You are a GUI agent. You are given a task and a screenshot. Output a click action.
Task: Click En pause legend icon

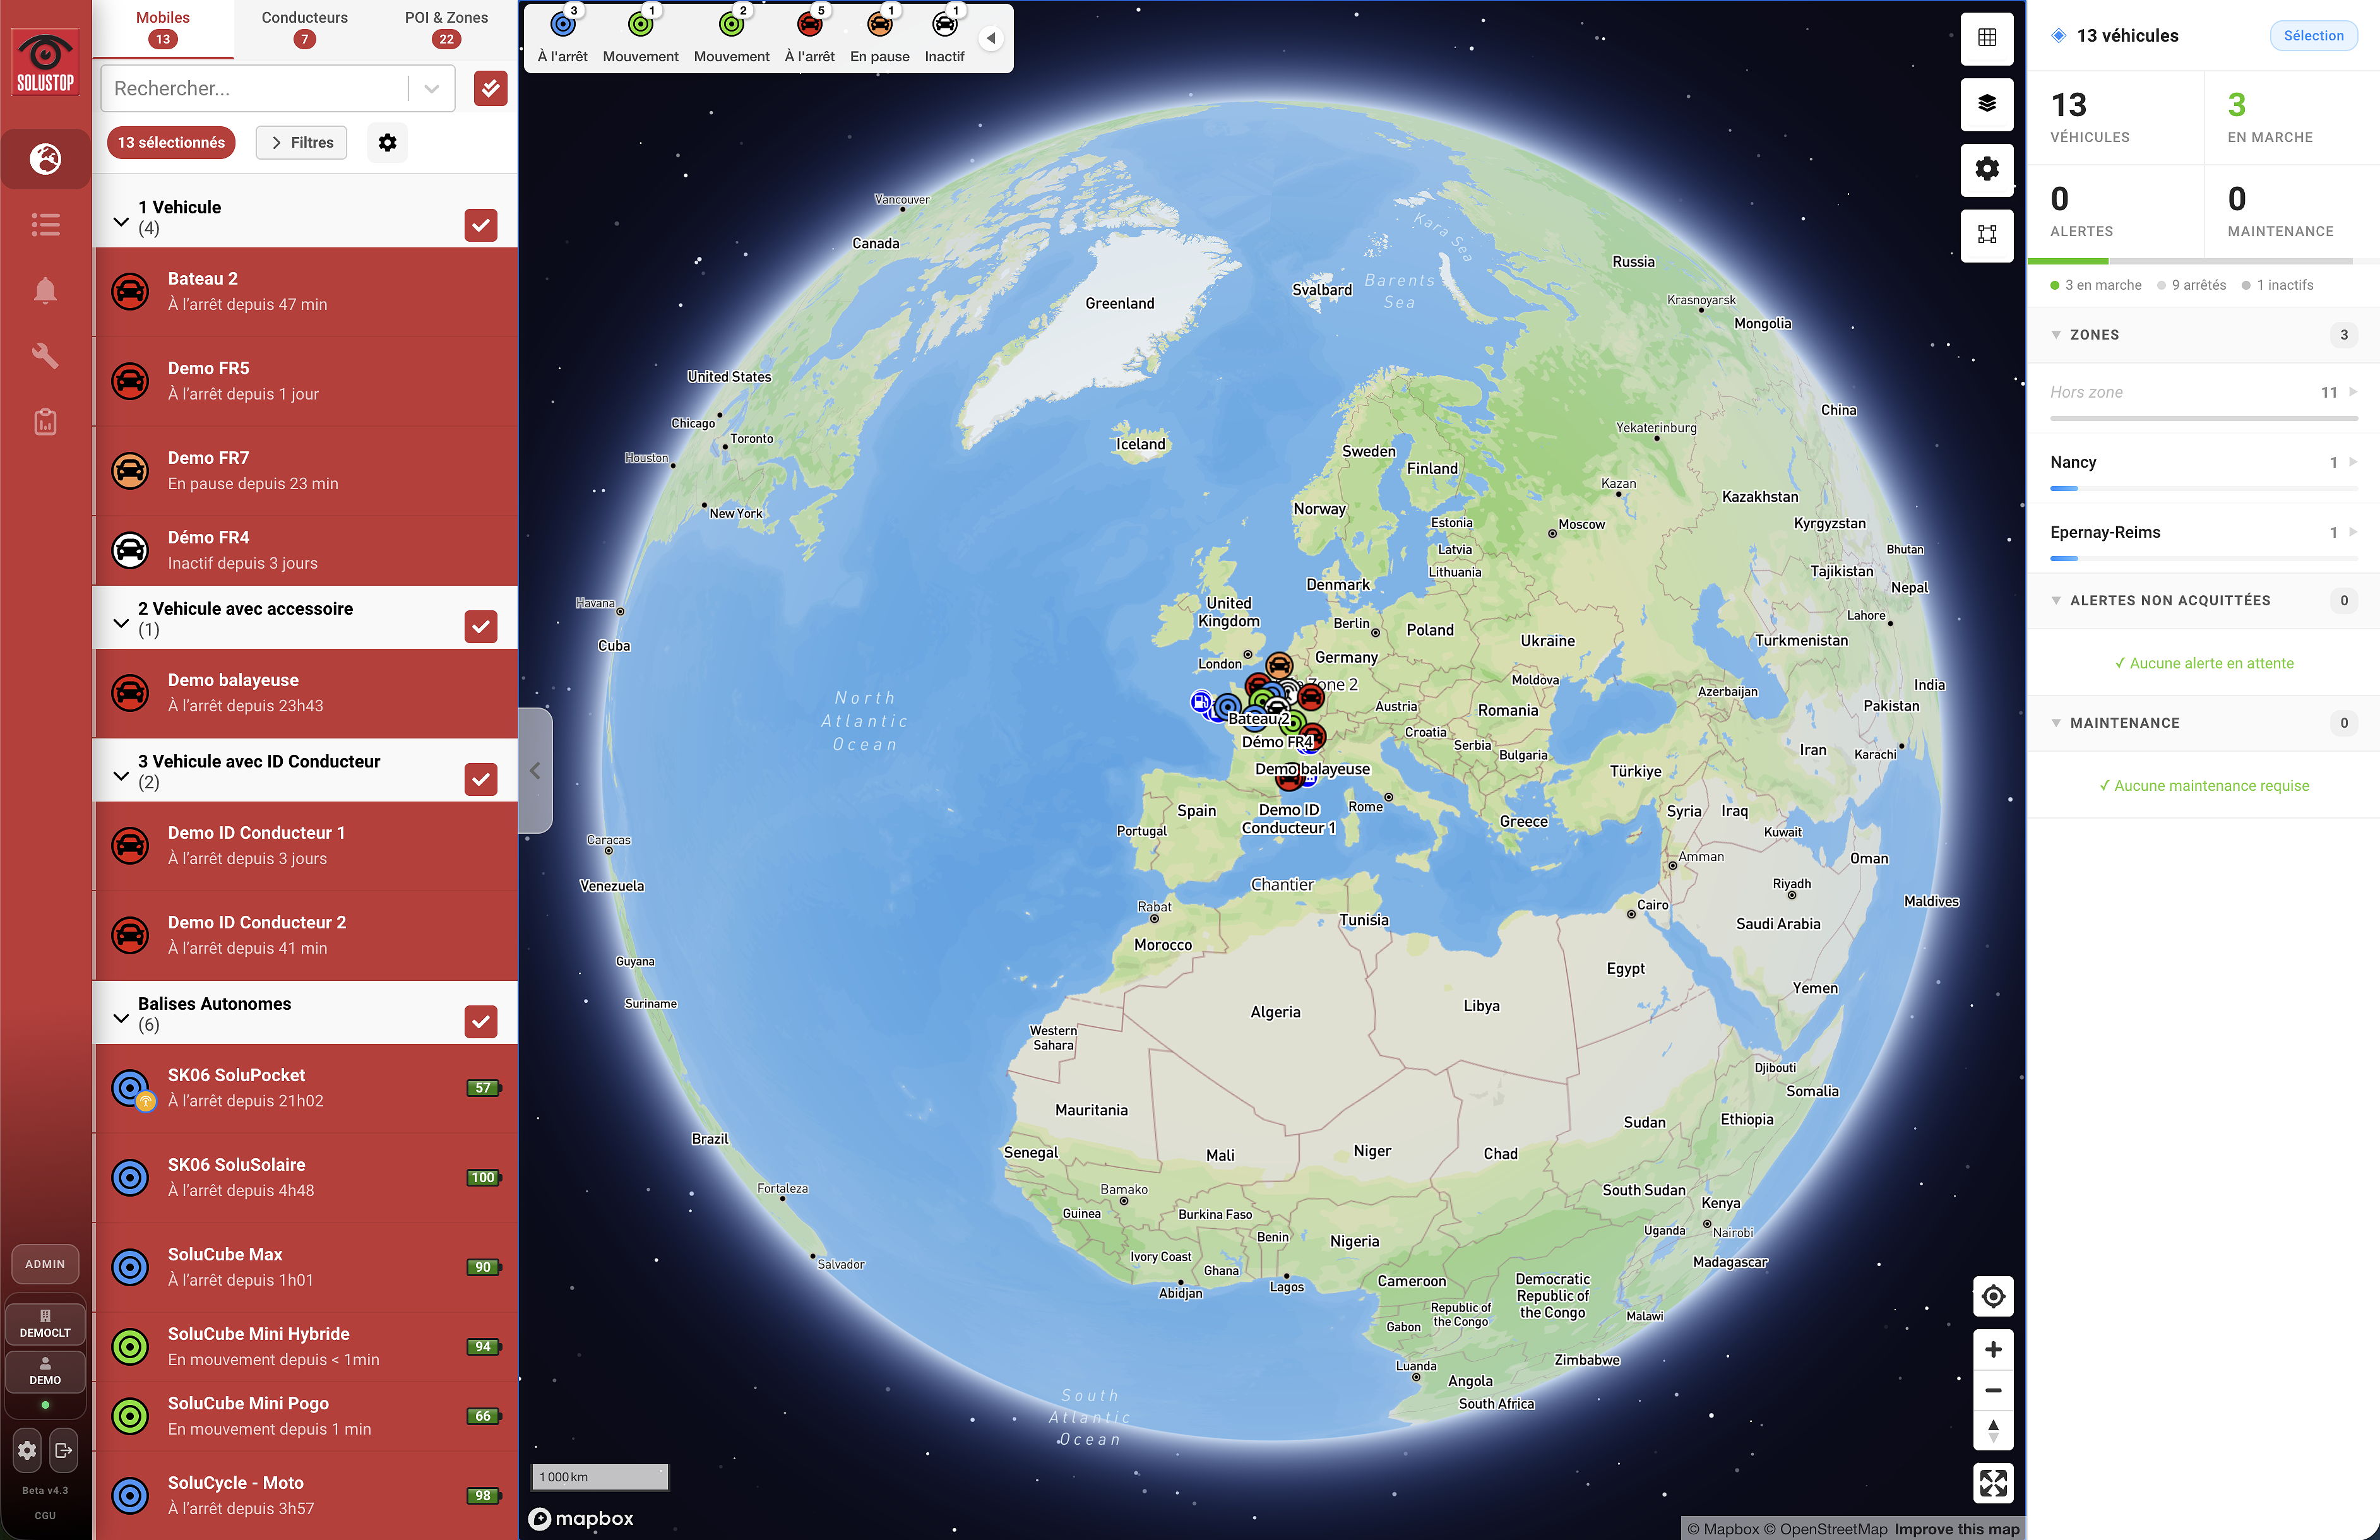point(879,24)
